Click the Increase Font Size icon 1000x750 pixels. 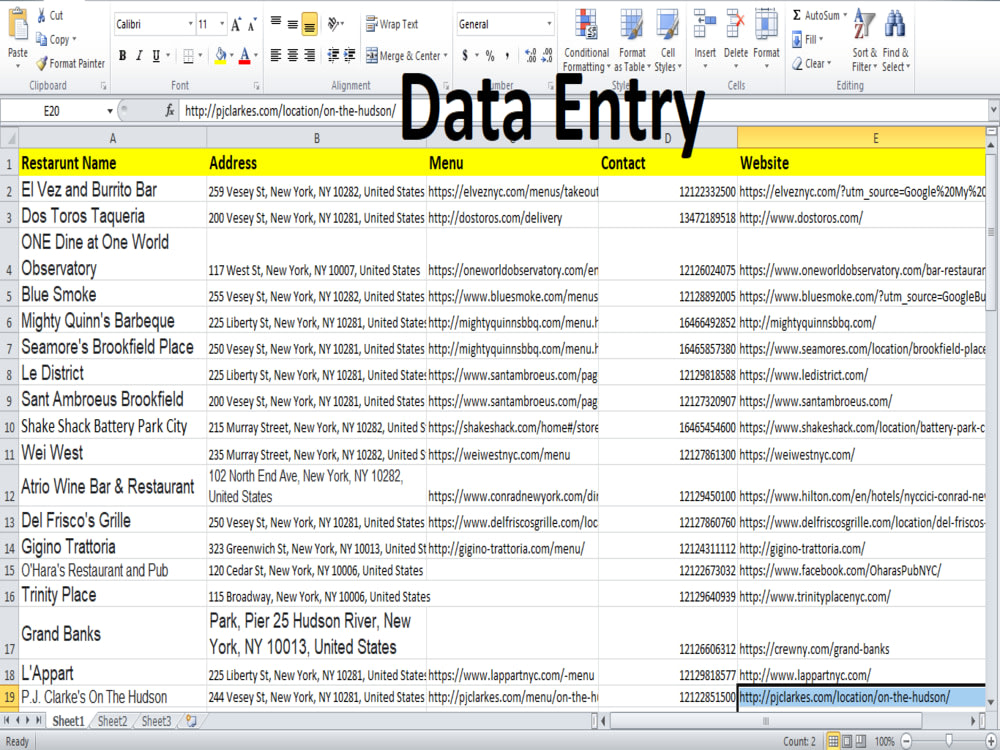[236, 25]
